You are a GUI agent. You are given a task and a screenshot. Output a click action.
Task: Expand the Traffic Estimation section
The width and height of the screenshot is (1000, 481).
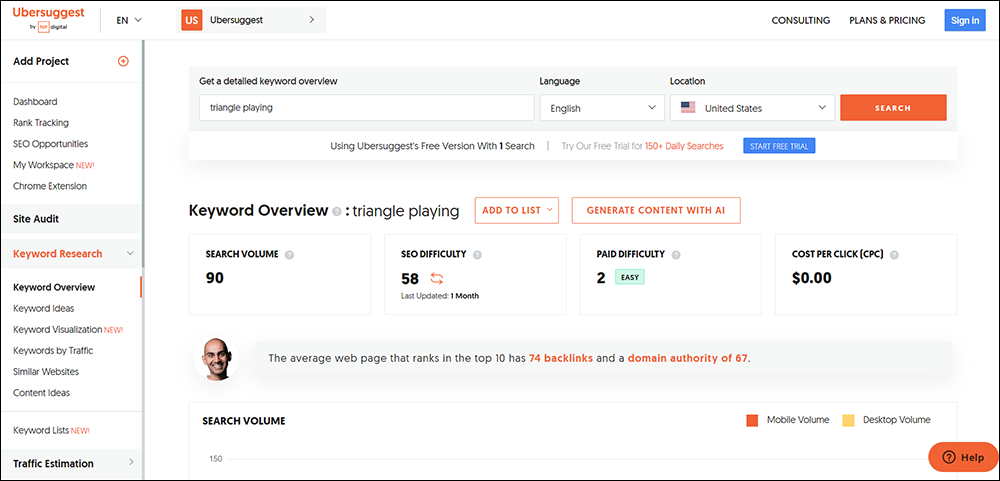pos(131,462)
